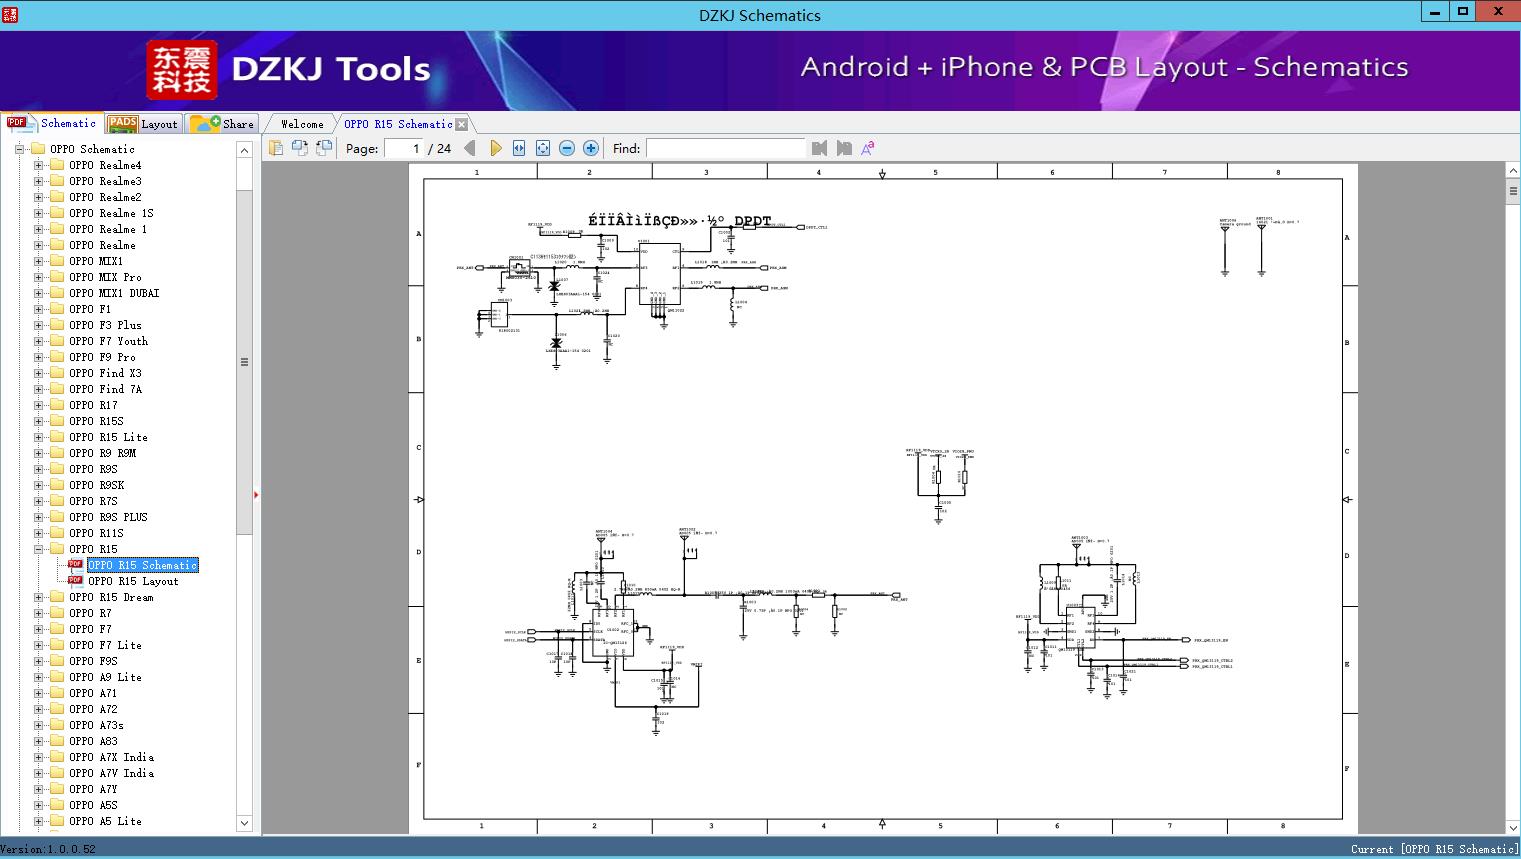1521x859 pixels.
Task: Expand the OPPO Realme4 folder
Action: click(38, 165)
